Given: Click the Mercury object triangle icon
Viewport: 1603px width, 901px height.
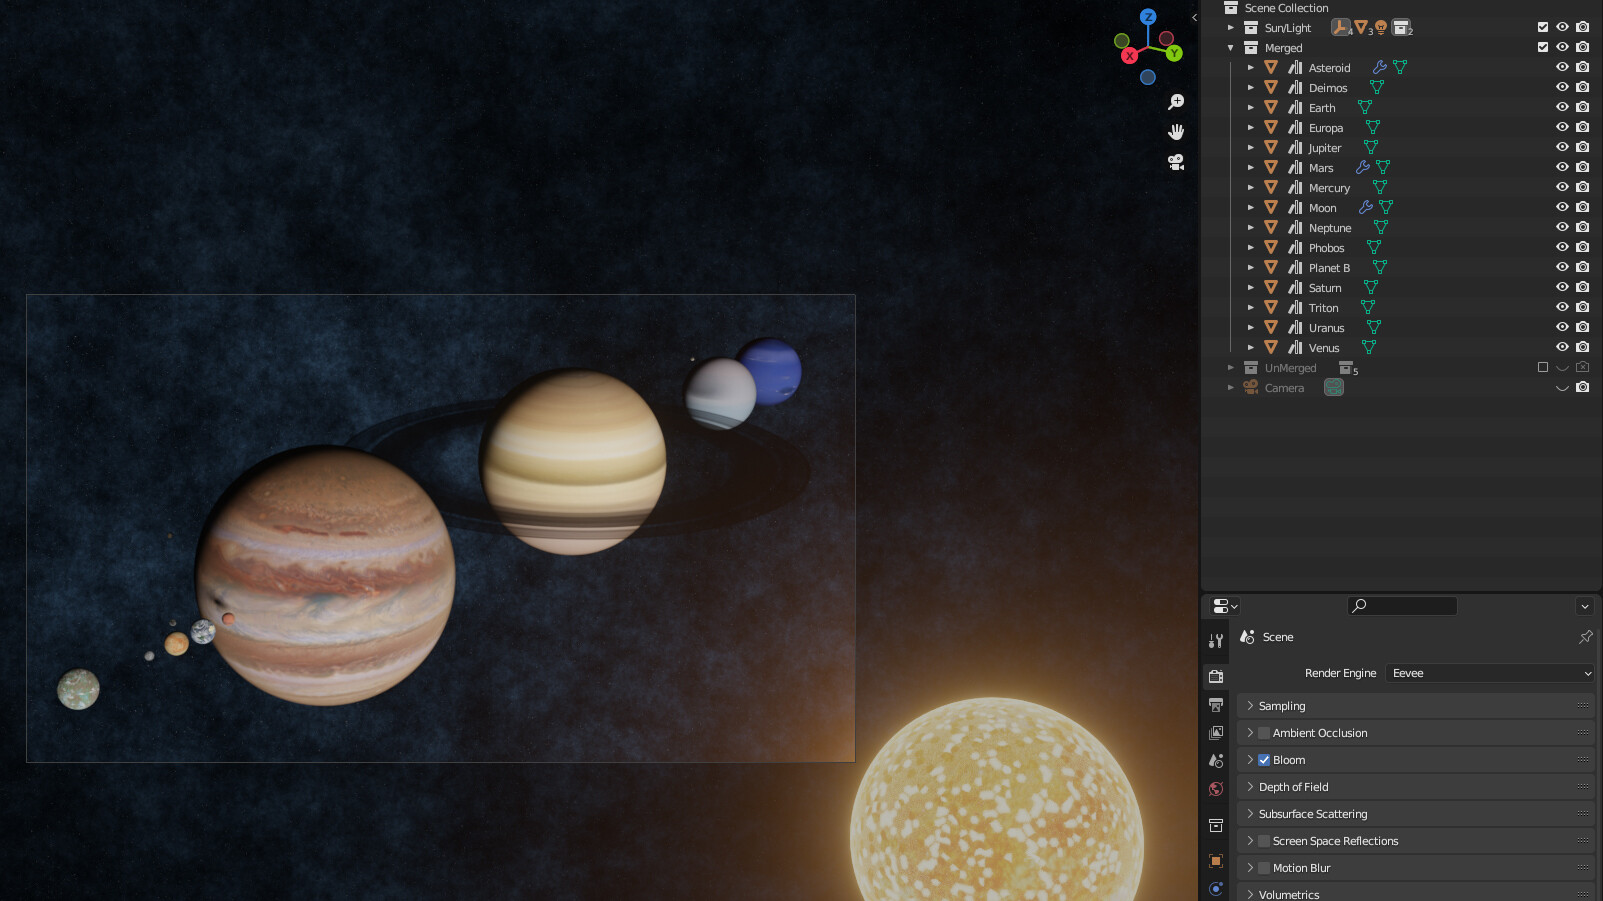Looking at the screenshot, I should coord(1271,187).
